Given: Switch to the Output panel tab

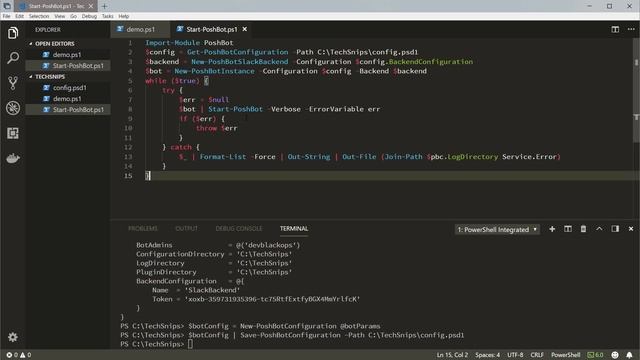Looking at the screenshot, I should (187, 229).
